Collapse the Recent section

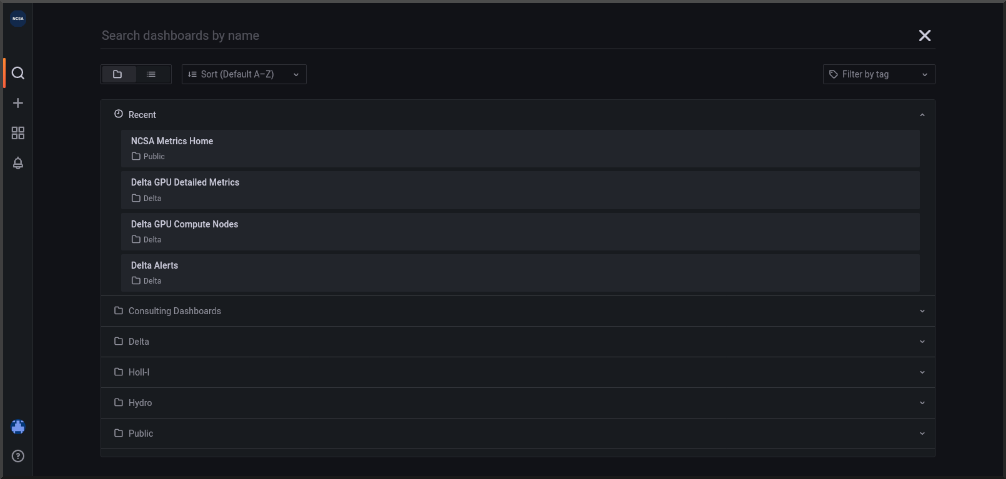click(x=921, y=115)
